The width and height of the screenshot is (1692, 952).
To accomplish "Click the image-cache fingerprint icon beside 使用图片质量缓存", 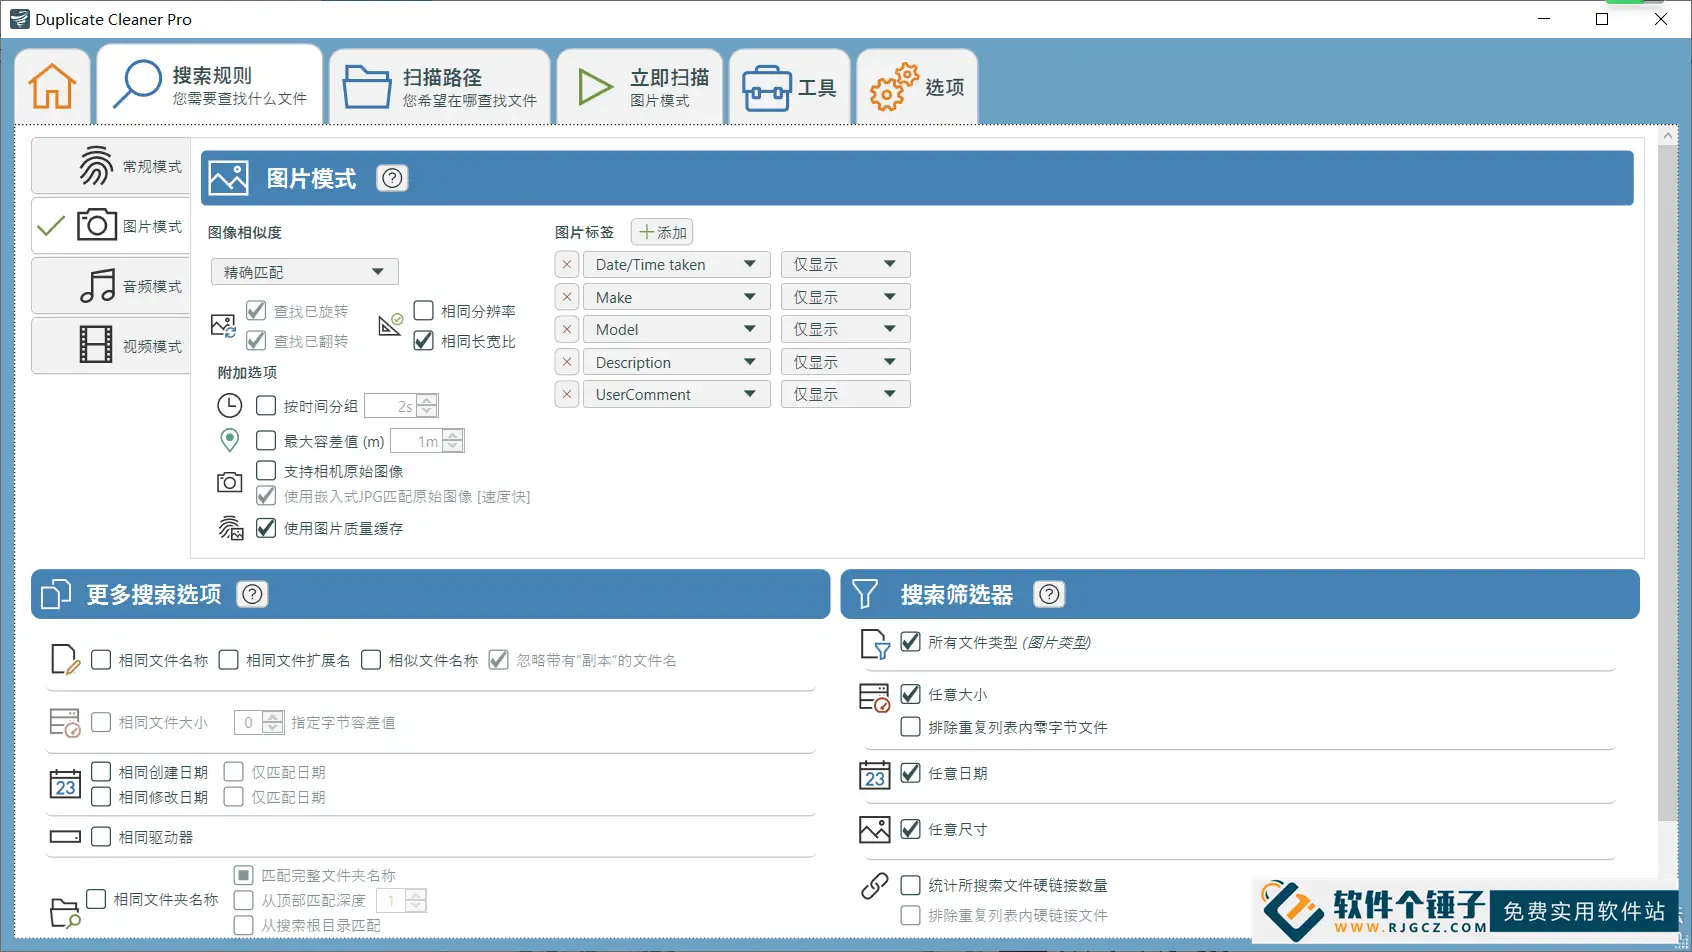I will pos(231,528).
